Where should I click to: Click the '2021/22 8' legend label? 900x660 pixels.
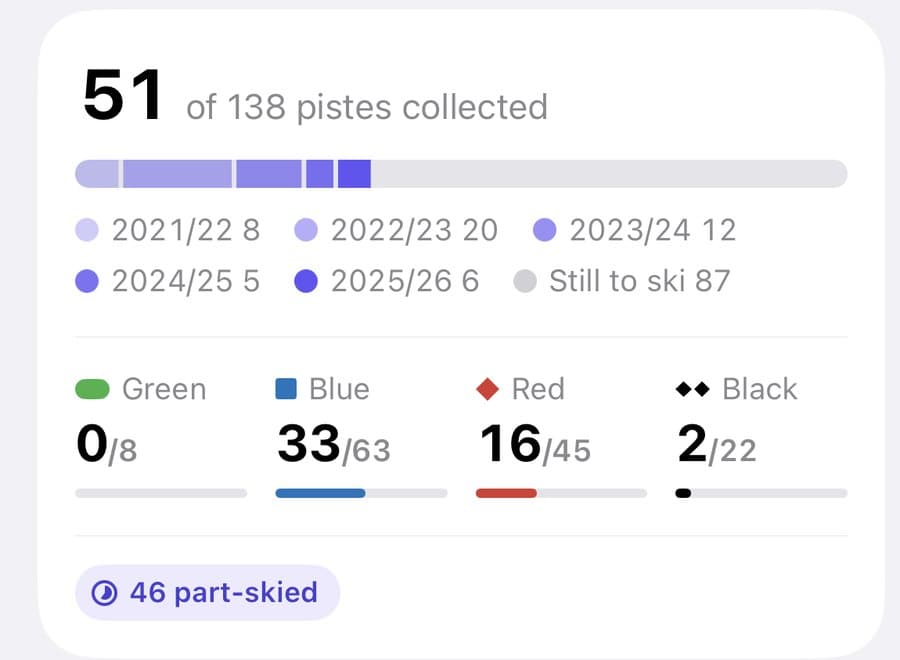coord(186,230)
